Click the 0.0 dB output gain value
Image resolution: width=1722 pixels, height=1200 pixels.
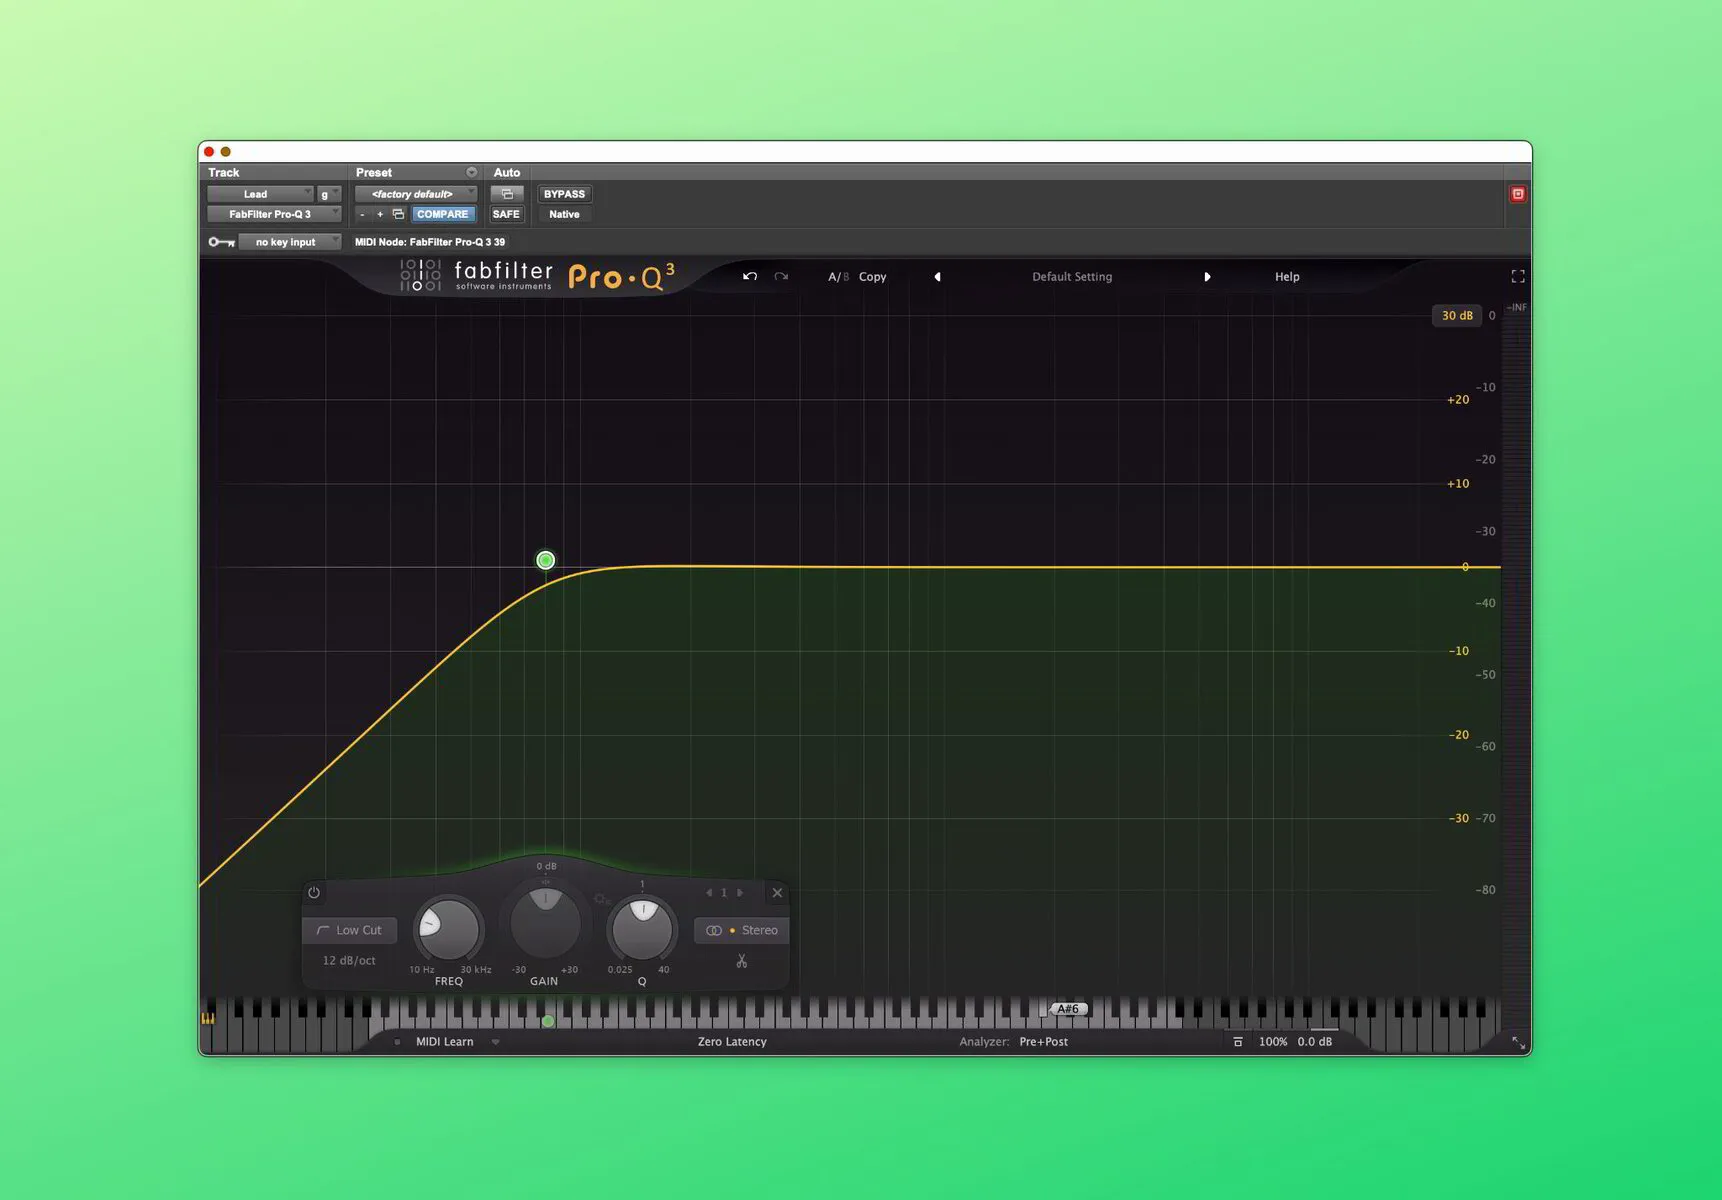tap(1314, 1042)
